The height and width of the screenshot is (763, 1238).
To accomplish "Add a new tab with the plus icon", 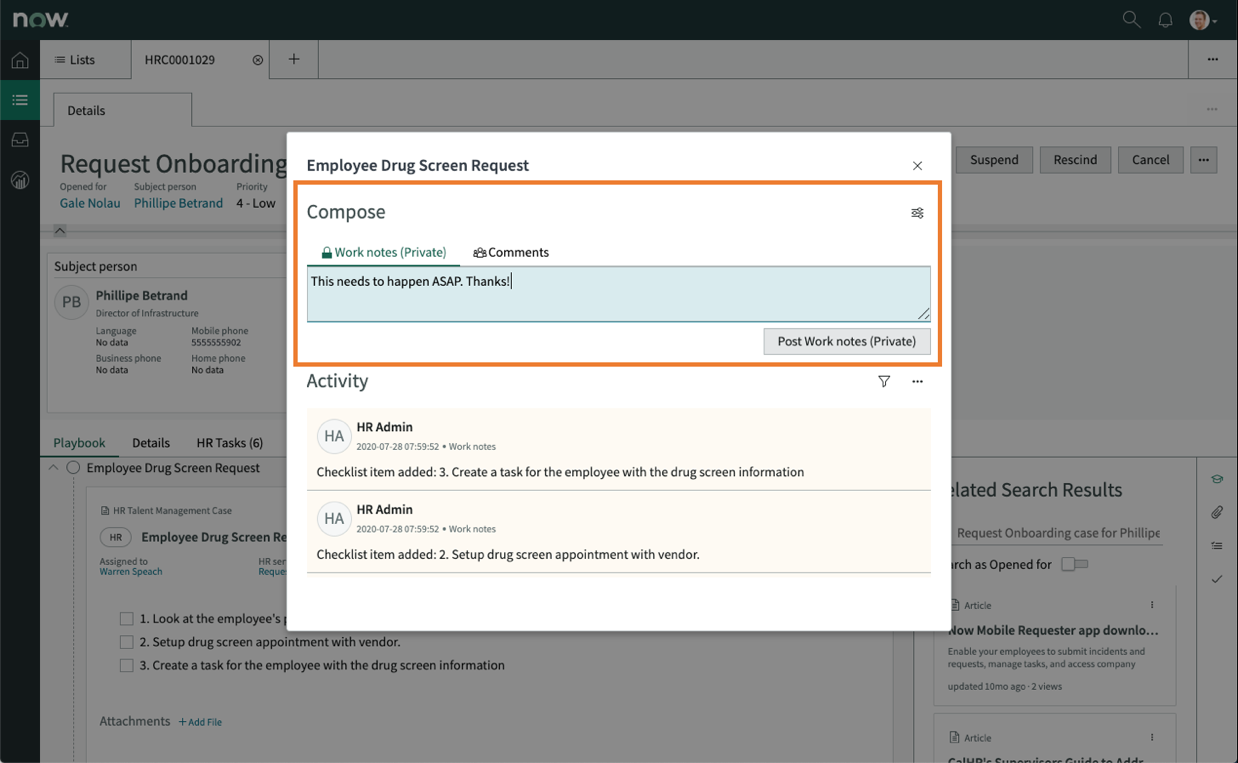I will coord(294,59).
